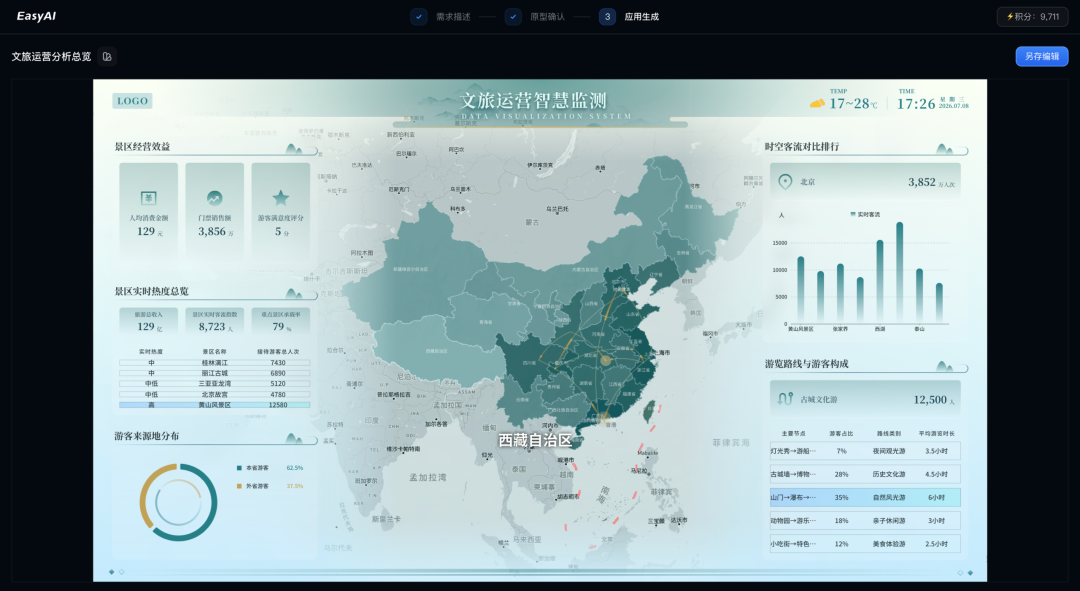Click the 黄山风景区 bar in chart
1080x591 pixels.
point(800,290)
